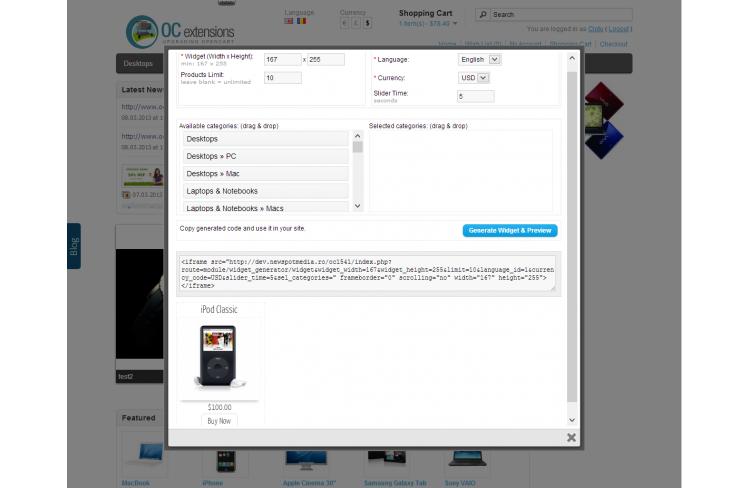The image size is (750, 488).
Task: Click the selected categories drop area
Action: click(x=461, y=171)
